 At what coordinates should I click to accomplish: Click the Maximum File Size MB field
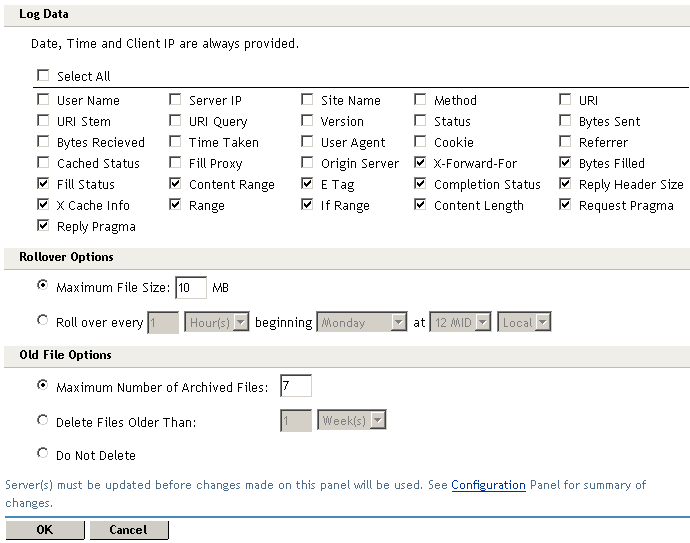pos(191,288)
